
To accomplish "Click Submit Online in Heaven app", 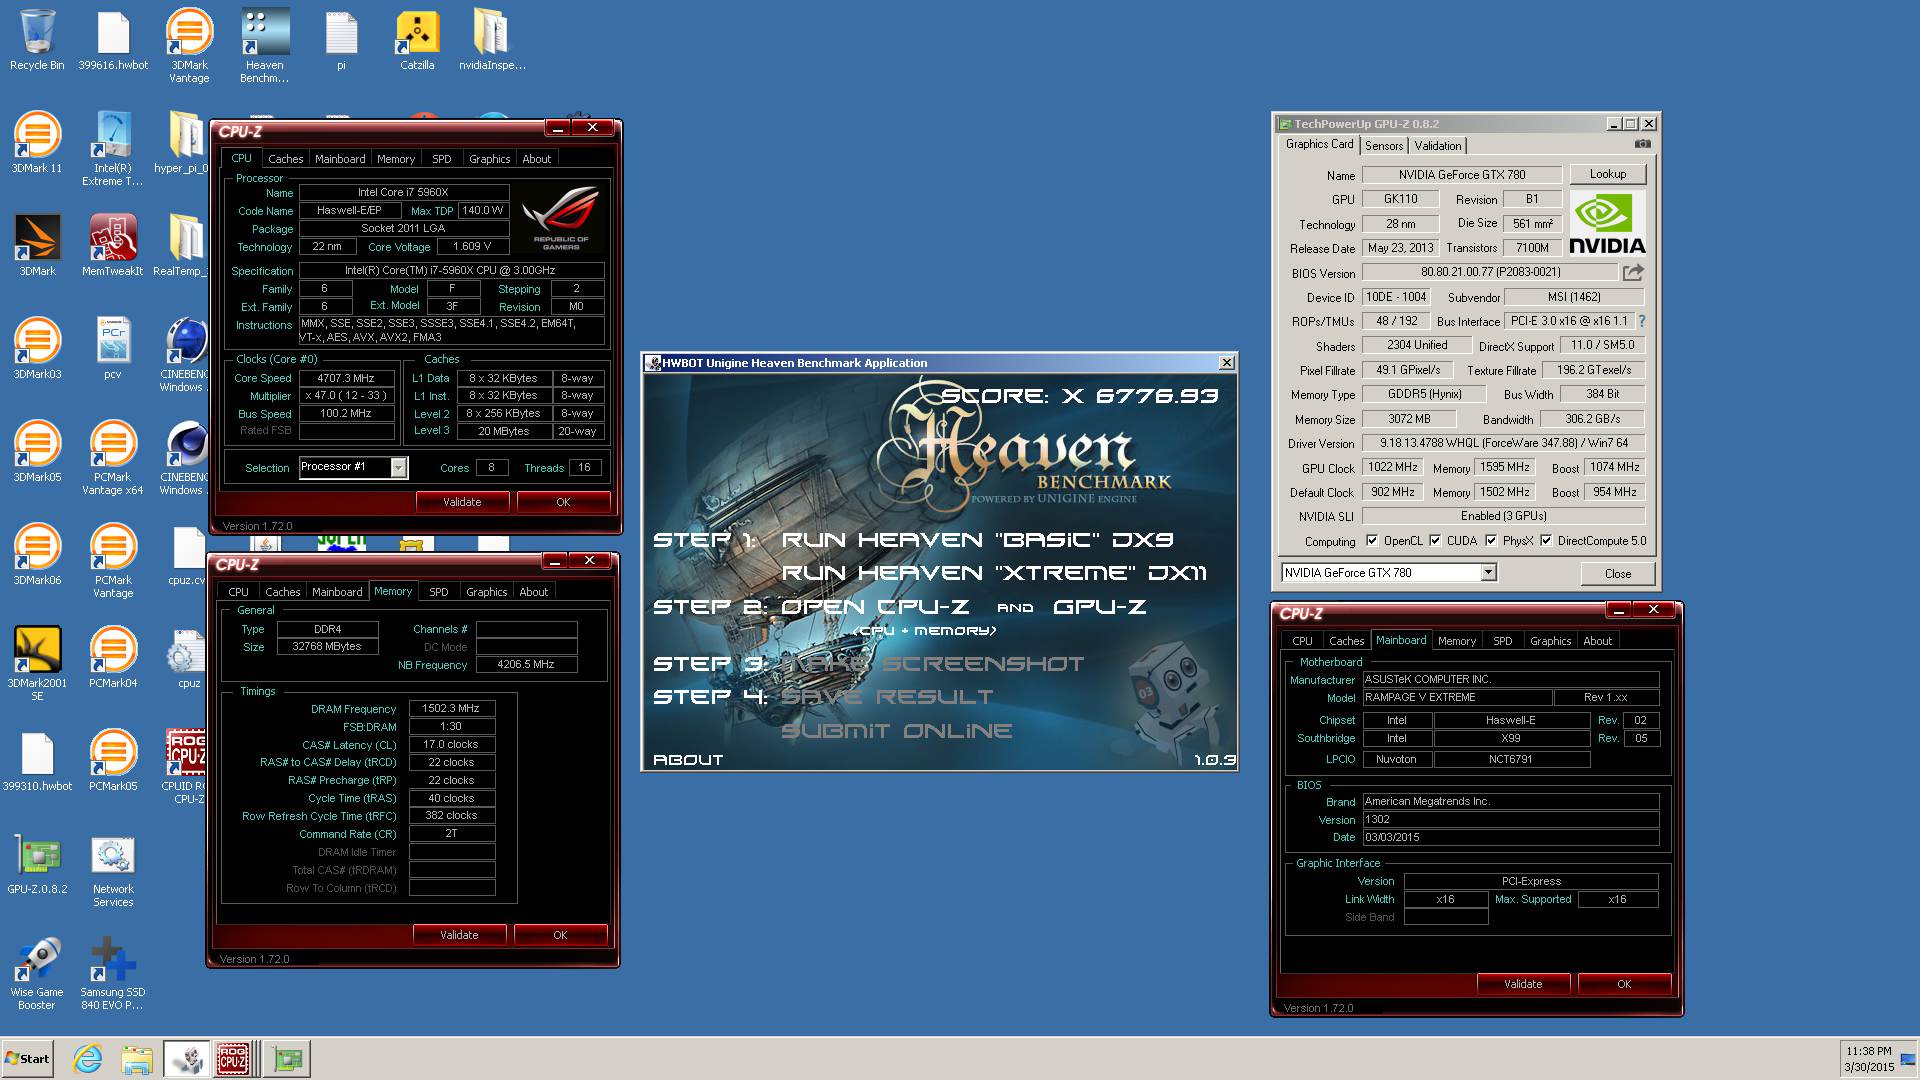I will coord(897,731).
